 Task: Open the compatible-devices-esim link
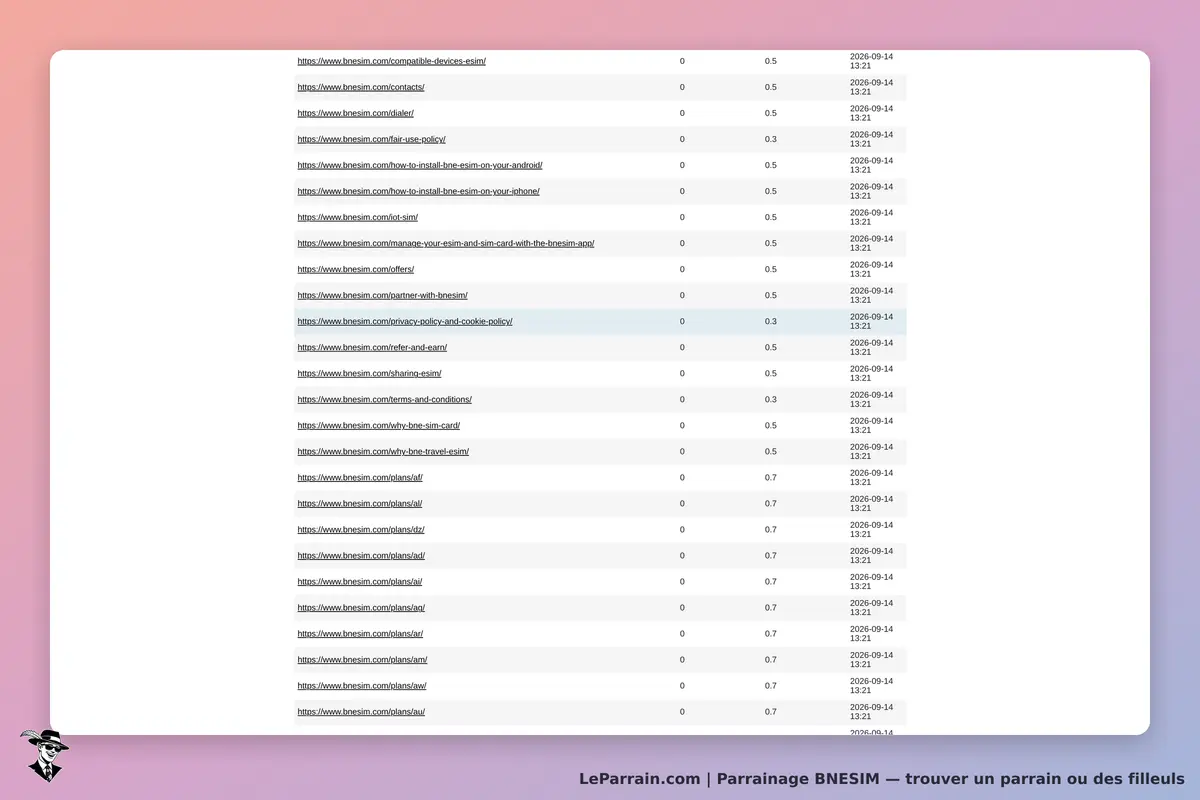tap(392, 61)
